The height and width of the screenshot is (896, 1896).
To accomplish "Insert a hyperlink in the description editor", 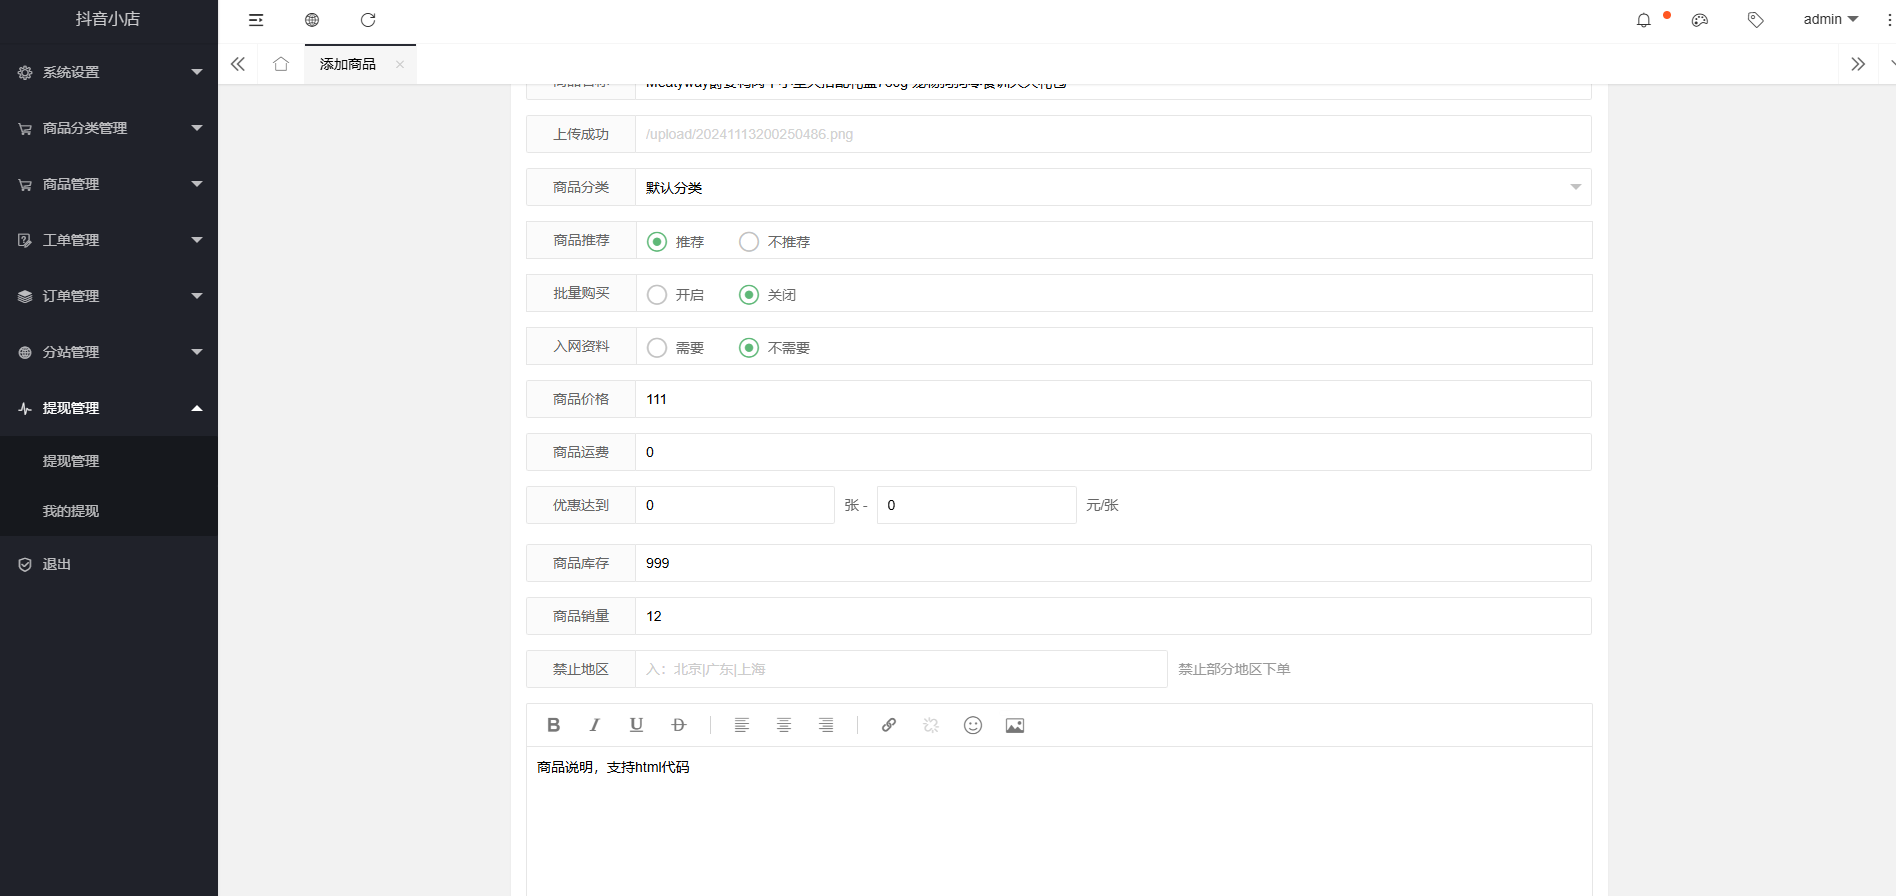I will click(888, 725).
